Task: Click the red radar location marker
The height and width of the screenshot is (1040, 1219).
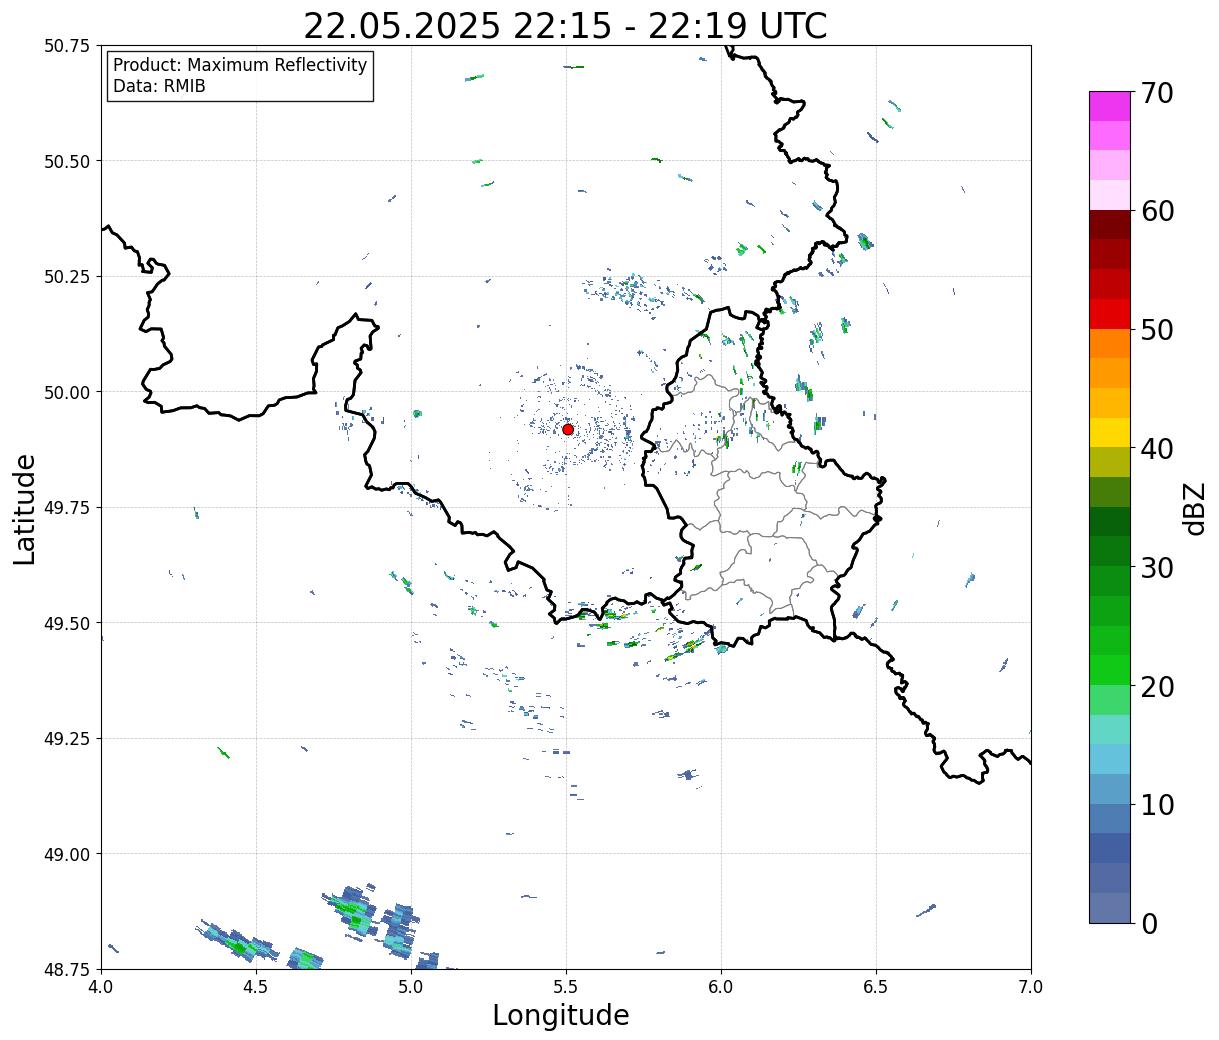Action: pos(568,429)
